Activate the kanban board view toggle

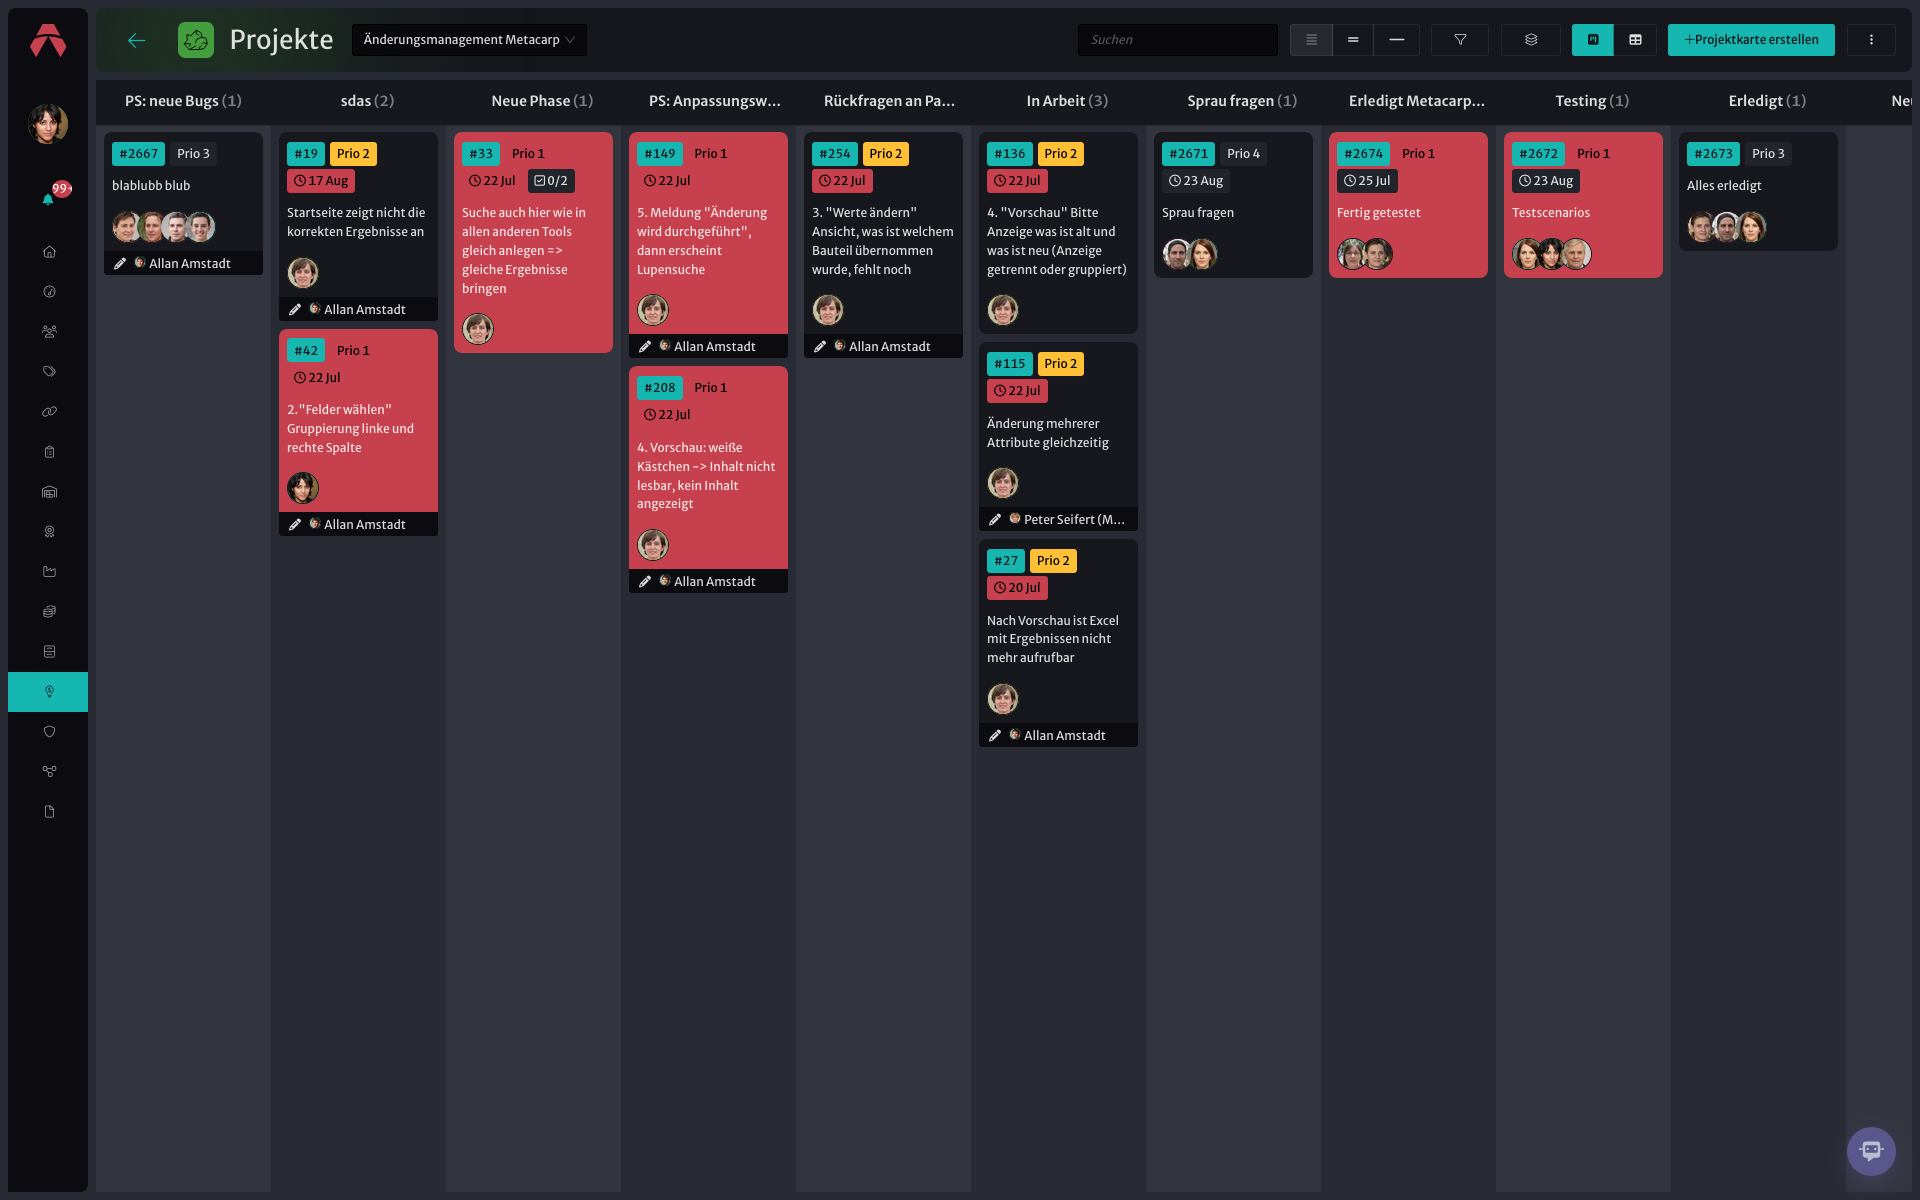tap(1593, 40)
